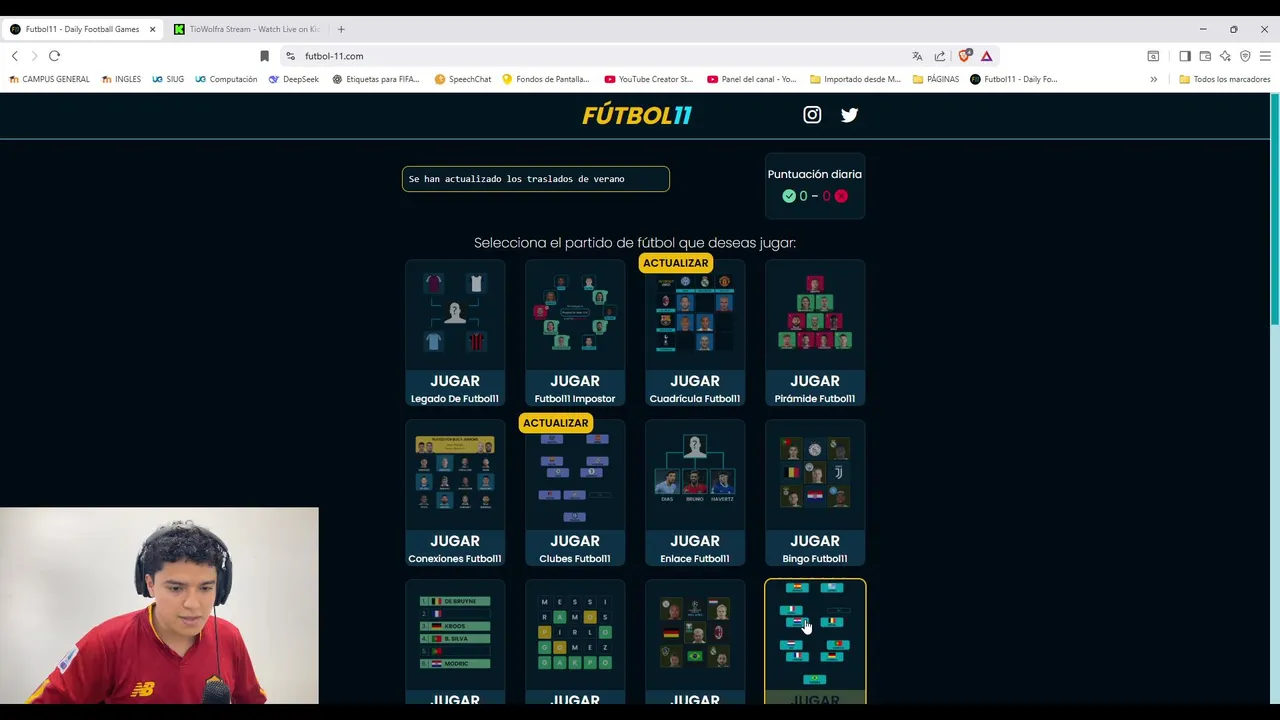The width and height of the screenshot is (1280, 720).
Task: Play Clubes Futbol11 game
Action: tap(575, 493)
